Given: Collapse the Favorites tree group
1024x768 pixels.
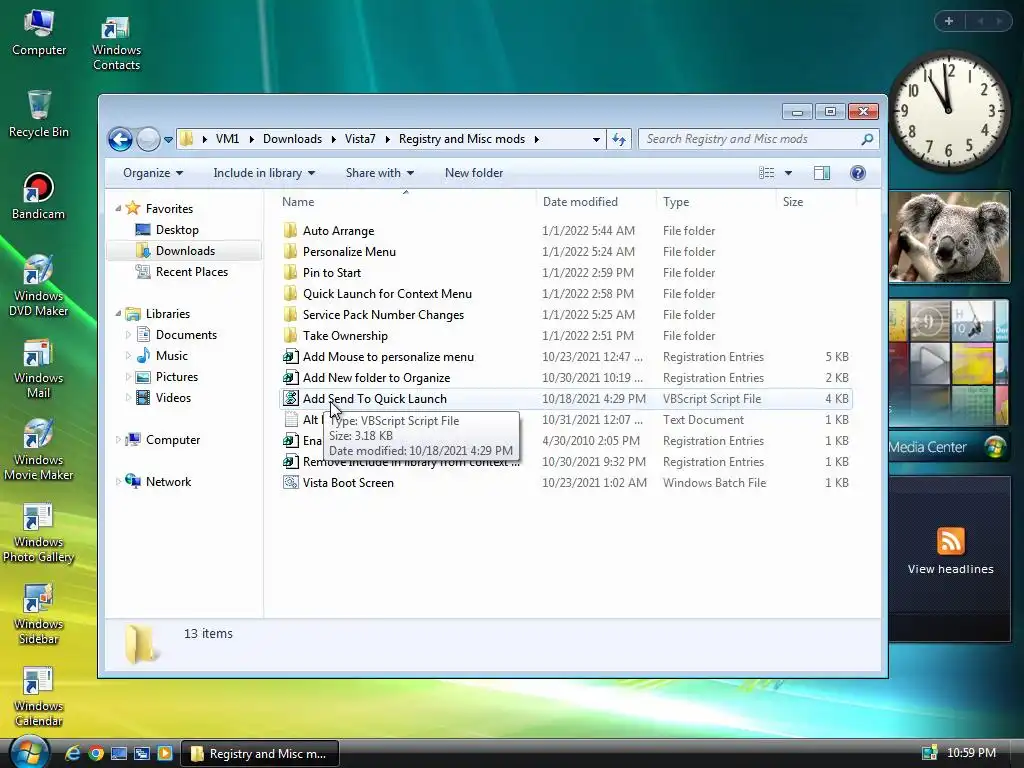Looking at the screenshot, I should click(x=118, y=208).
